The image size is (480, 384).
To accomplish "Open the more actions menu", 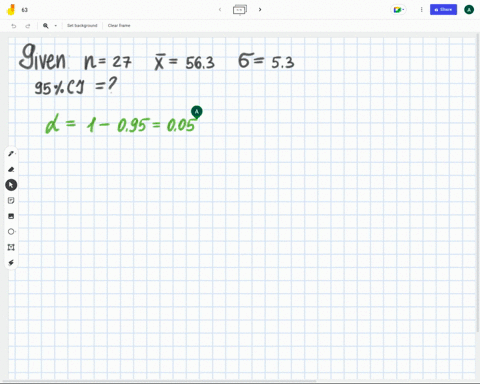I will 421,10.
